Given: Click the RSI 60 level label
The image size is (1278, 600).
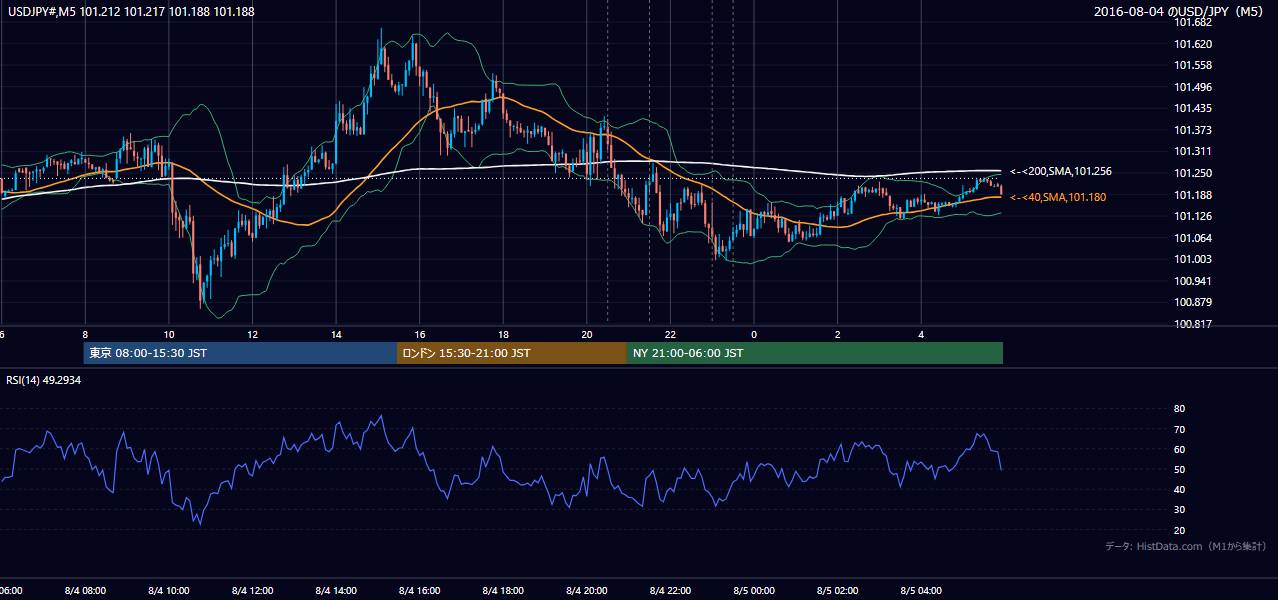Looking at the screenshot, I should coord(1179,449).
